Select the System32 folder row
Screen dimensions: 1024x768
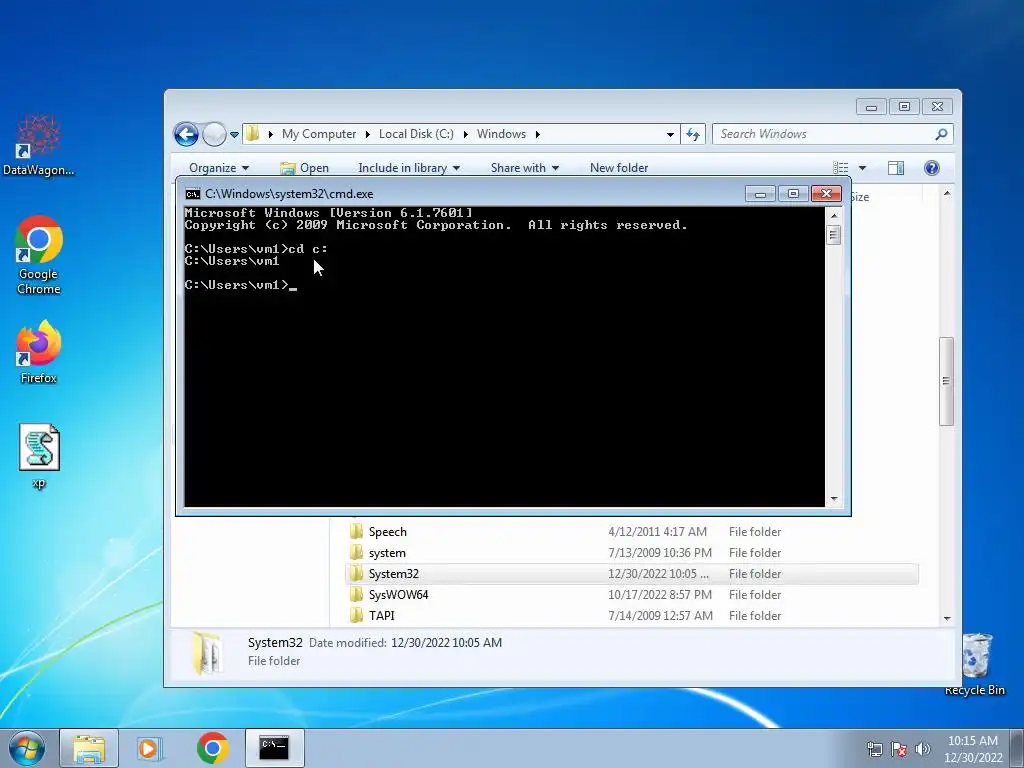(632, 573)
